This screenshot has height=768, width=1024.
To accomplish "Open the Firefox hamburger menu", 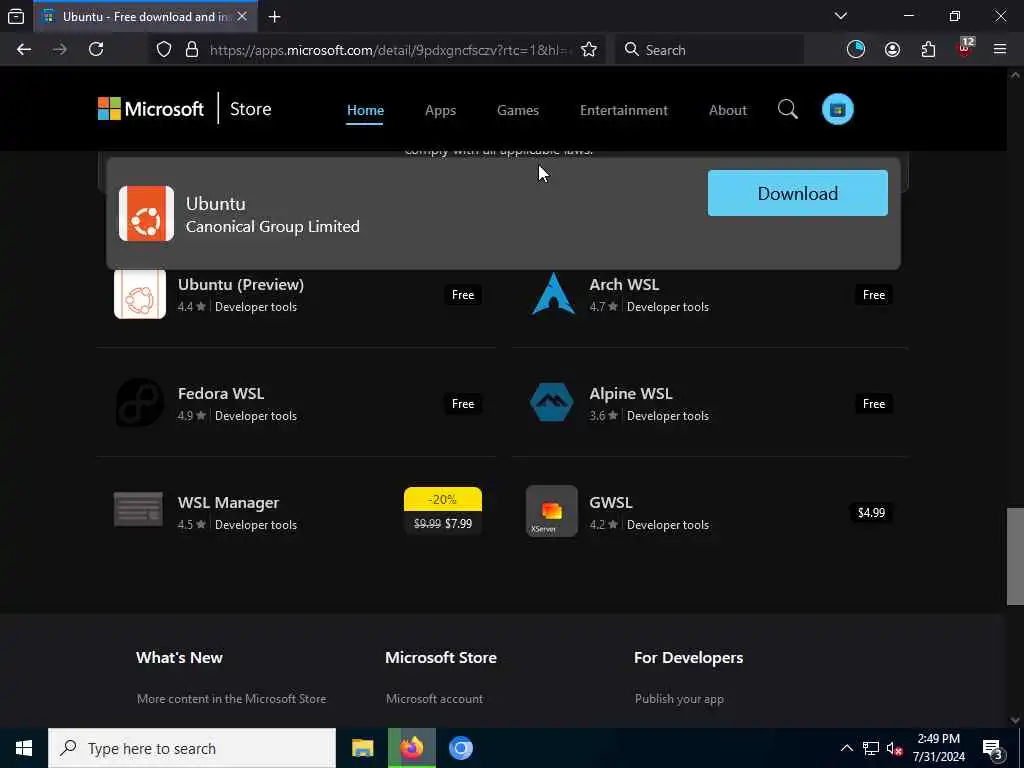I will (1000, 50).
